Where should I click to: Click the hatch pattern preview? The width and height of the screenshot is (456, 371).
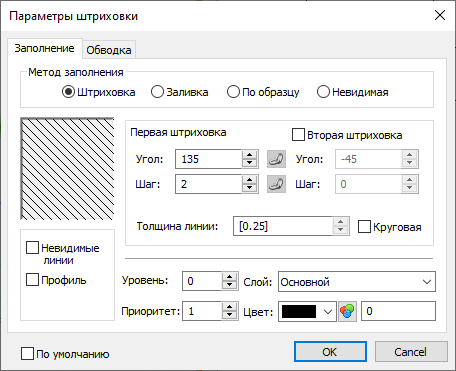coord(67,169)
